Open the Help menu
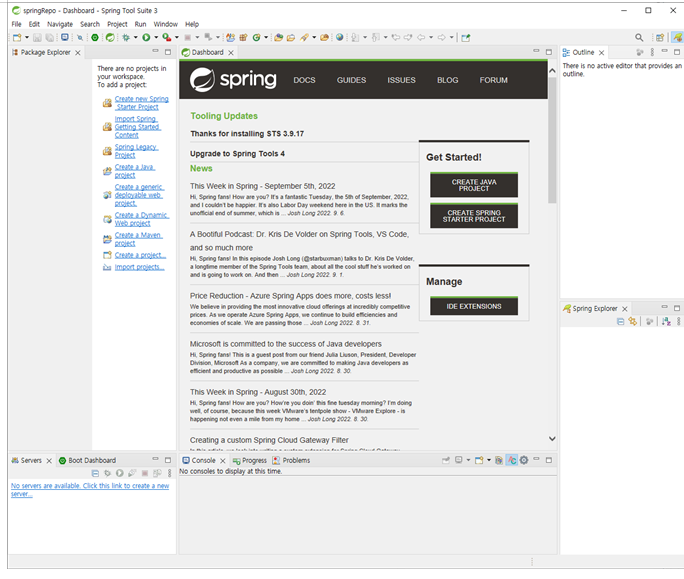Screen dimensions: 684x579 point(192,24)
